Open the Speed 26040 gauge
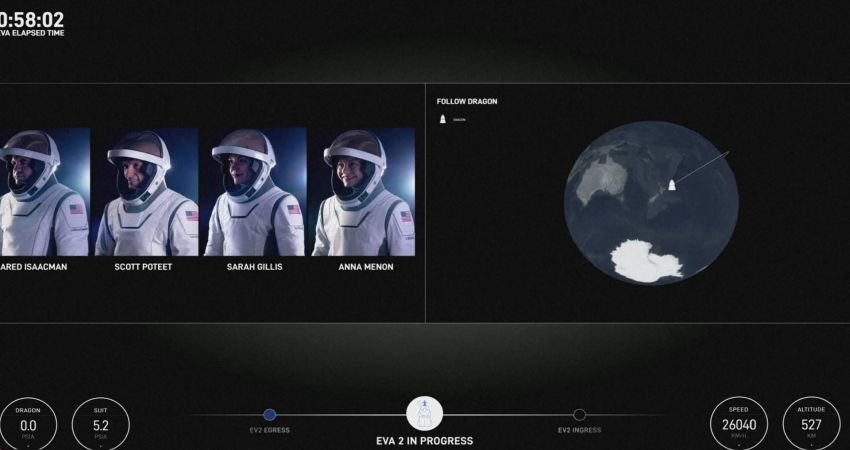 tap(738, 425)
